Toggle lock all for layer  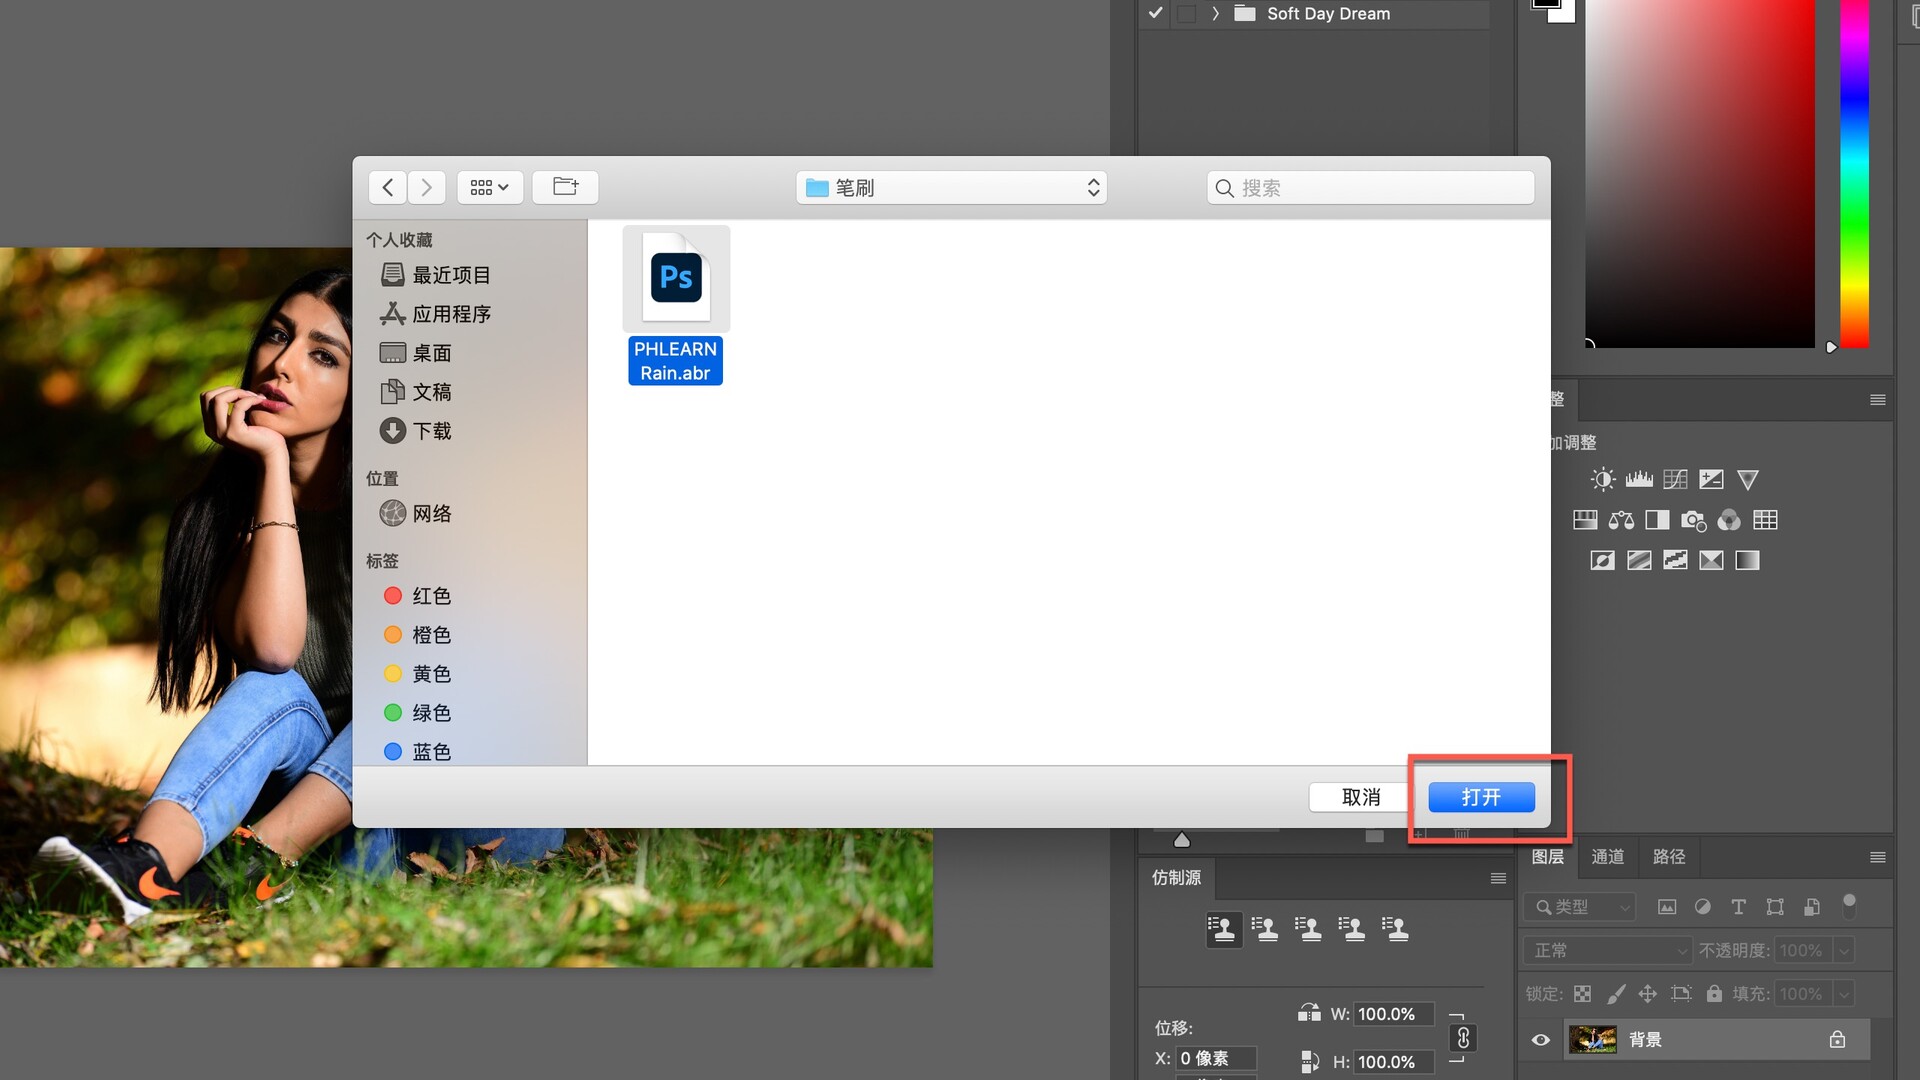pyautogui.click(x=1714, y=994)
